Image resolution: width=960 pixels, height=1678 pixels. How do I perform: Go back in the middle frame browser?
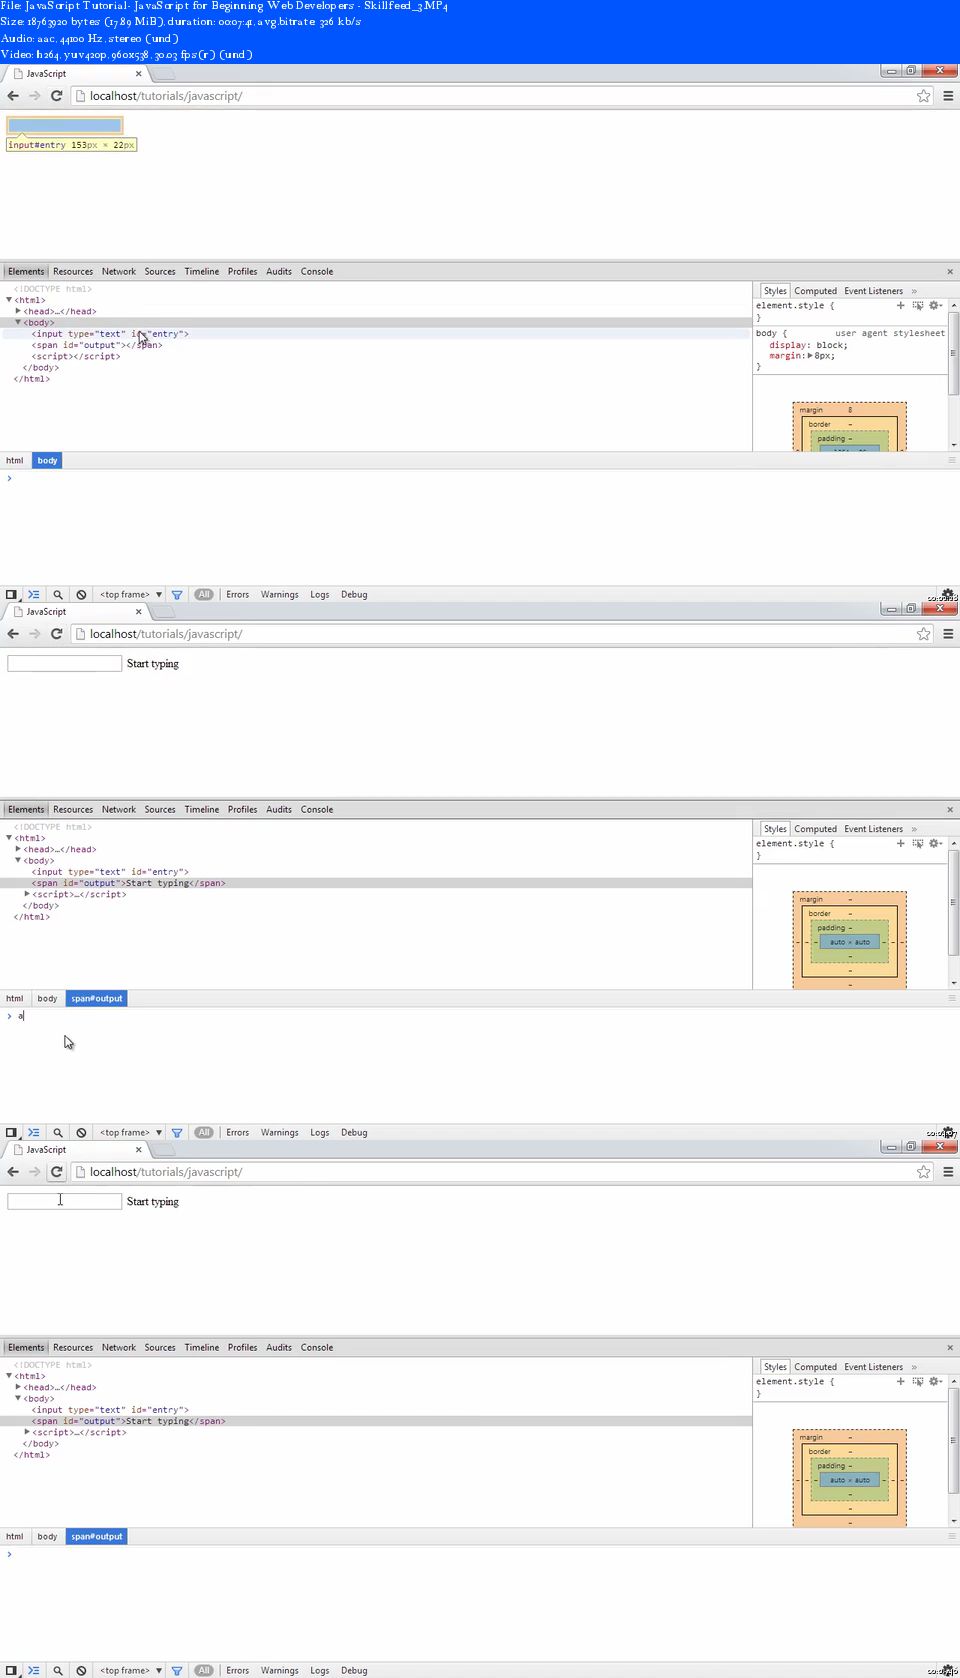(x=13, y=634)
